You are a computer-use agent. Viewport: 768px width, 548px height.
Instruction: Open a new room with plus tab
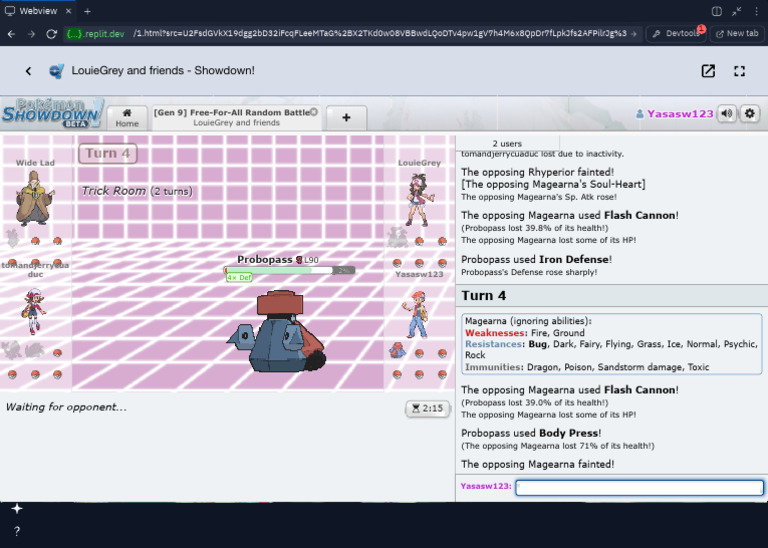pyautogui.click(x=346, y=117)
